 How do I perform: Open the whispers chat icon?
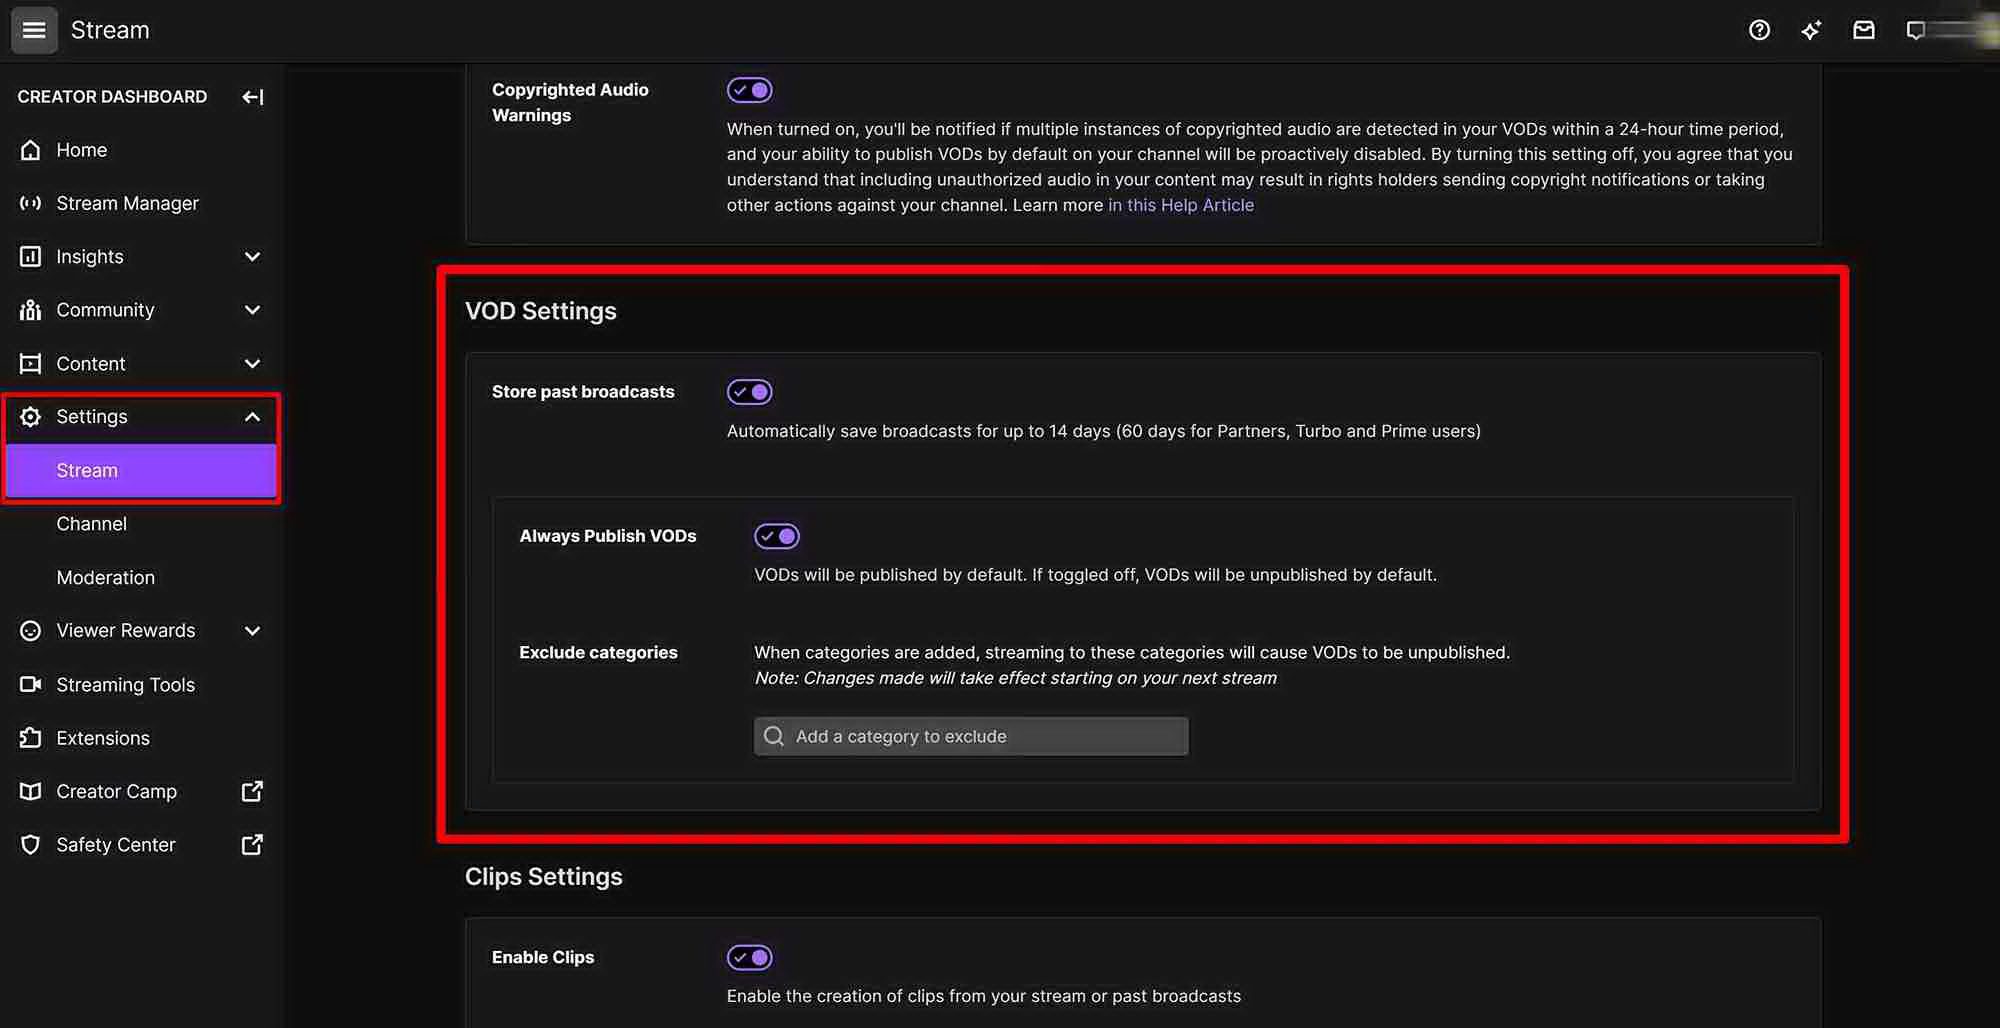[1915, 30]
